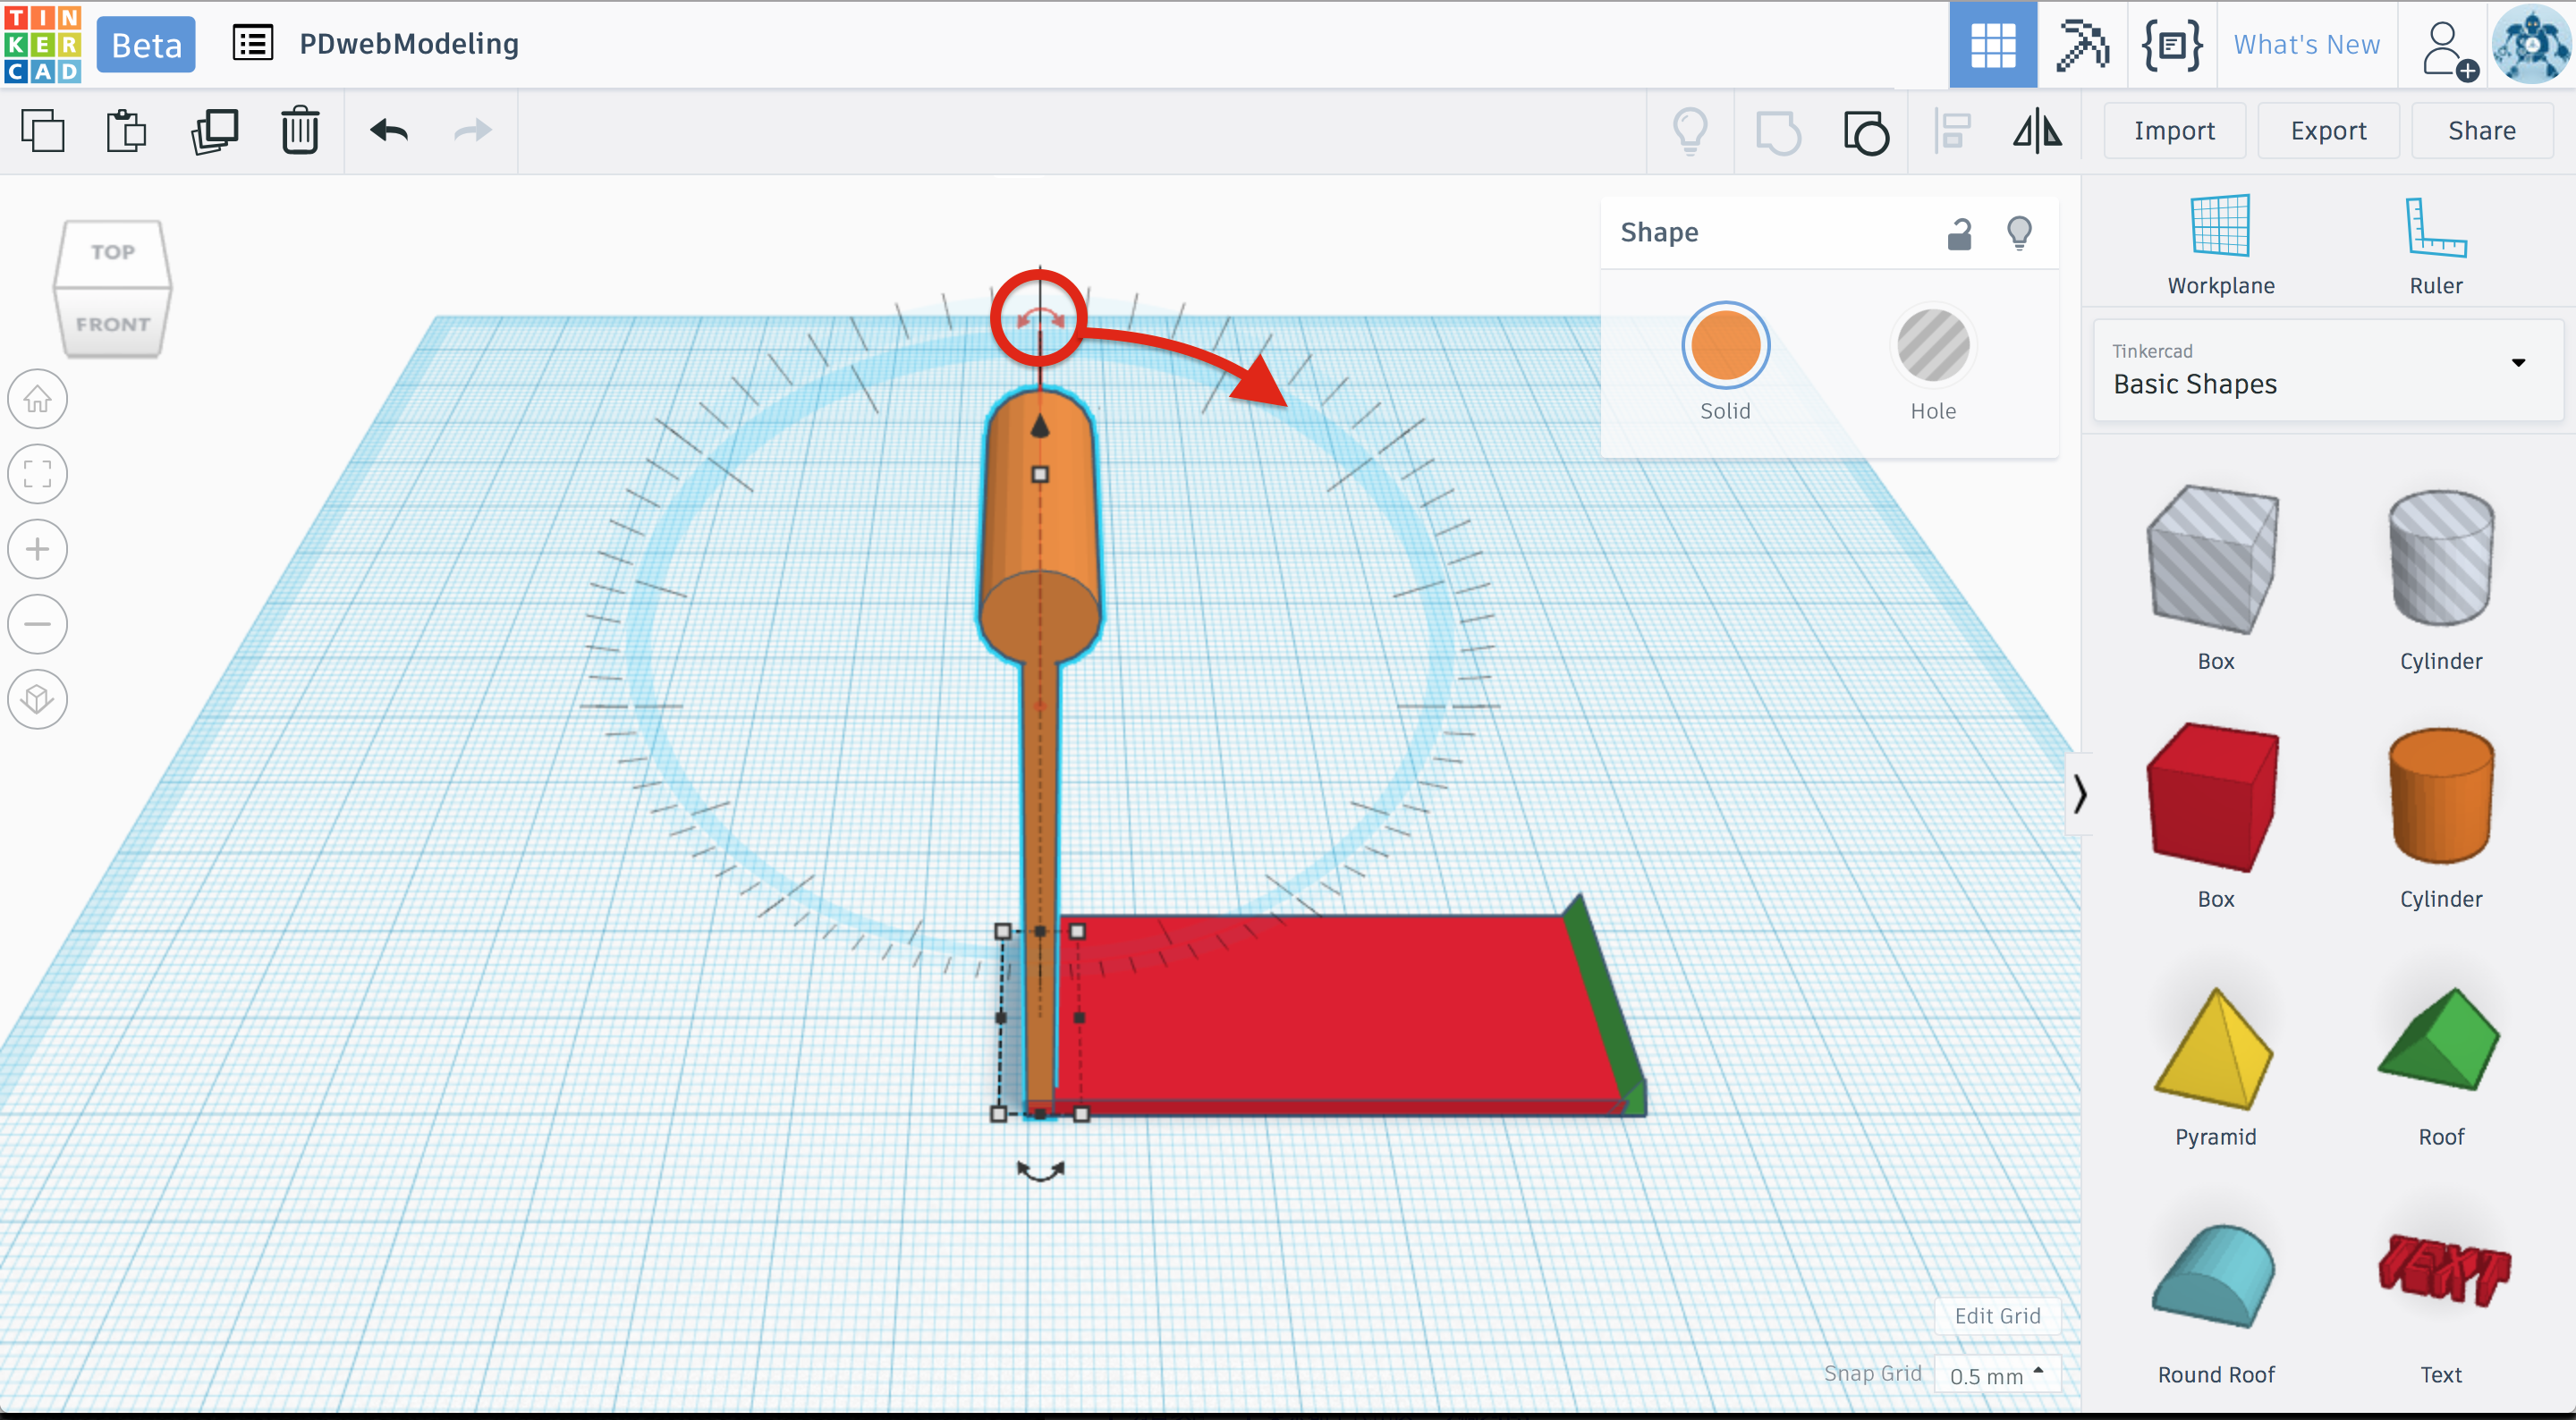Expand the Basic Shapes dropdown
Screen dimensions: 2576x1420
(x=2518, y=362)
